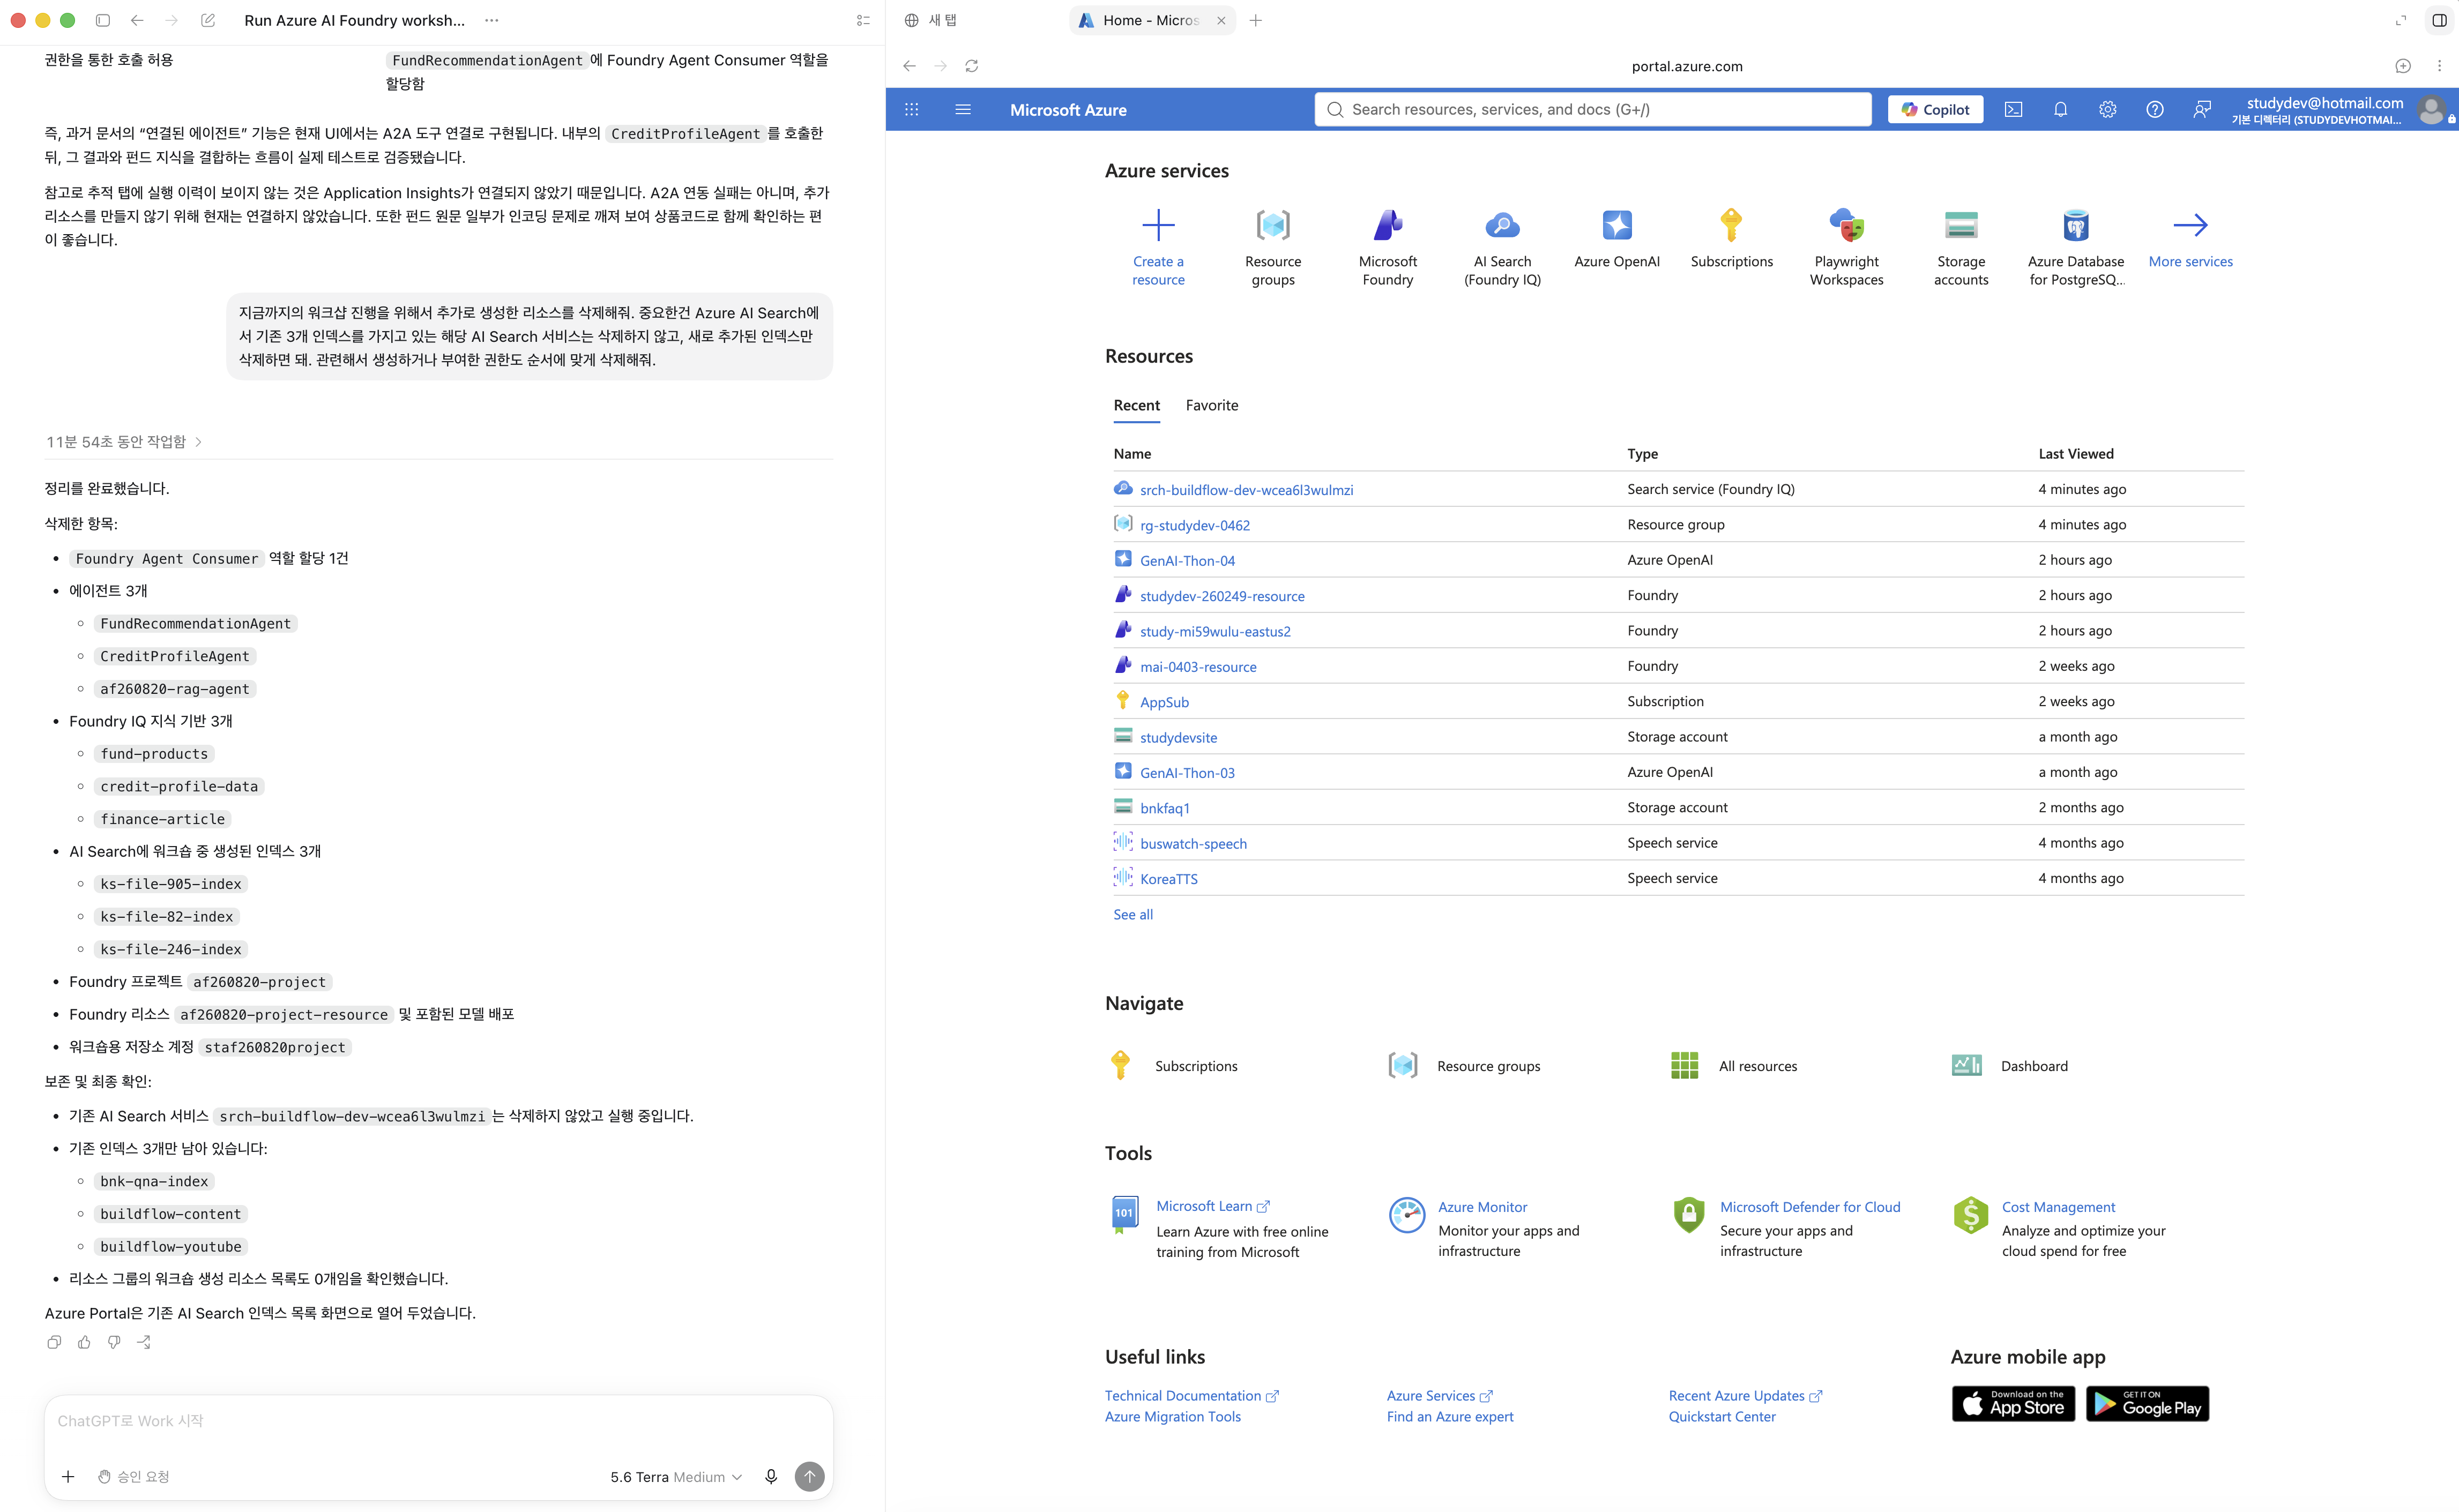Copy the assistant response
Screen dimensions: 2459x1512
(54, 1342)
